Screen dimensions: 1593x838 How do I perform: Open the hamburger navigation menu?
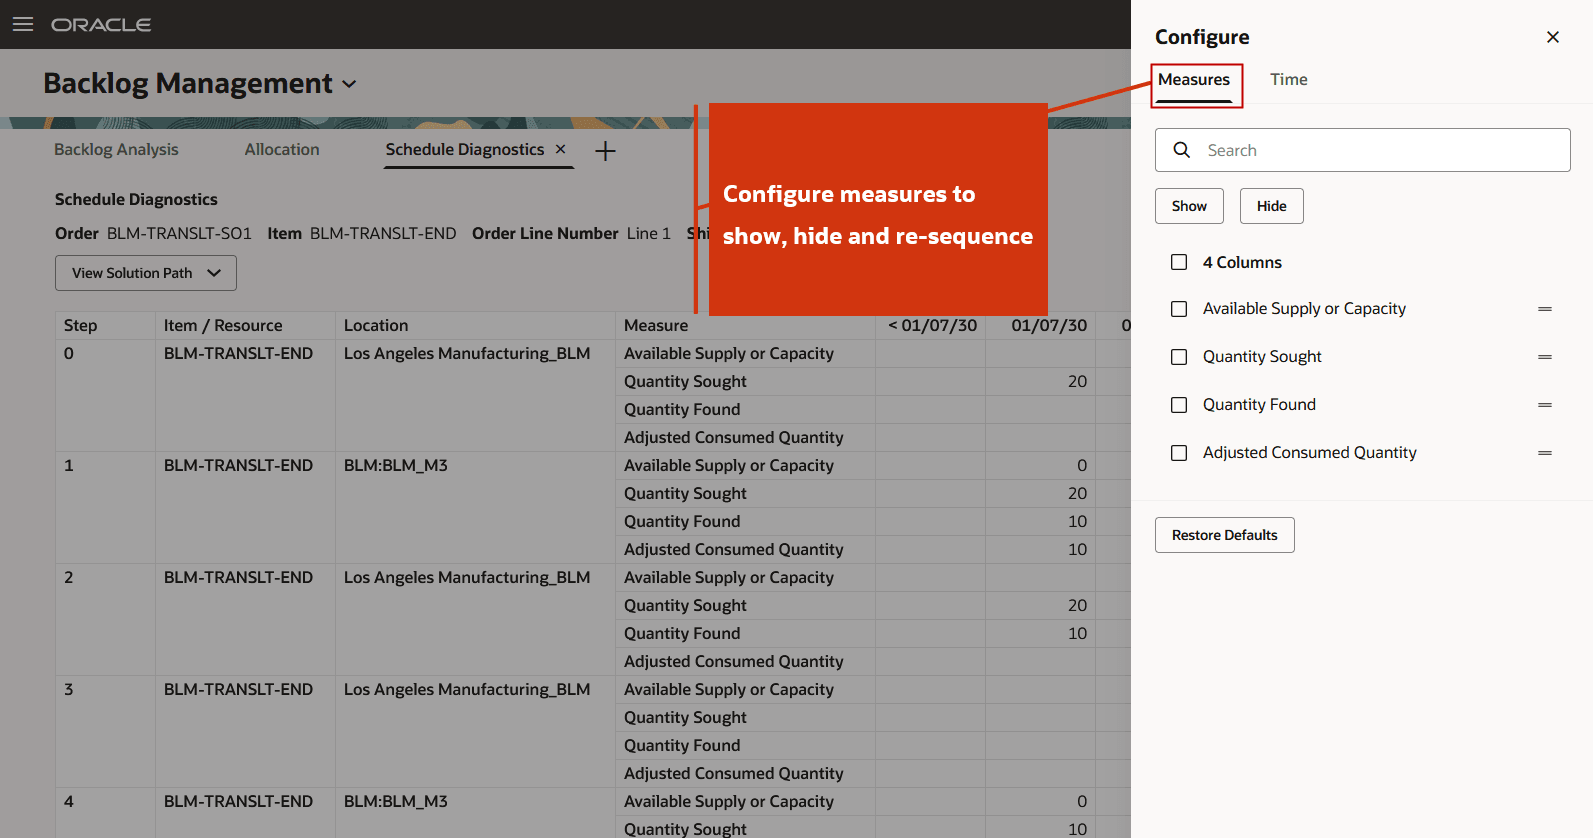click(22, 24)
